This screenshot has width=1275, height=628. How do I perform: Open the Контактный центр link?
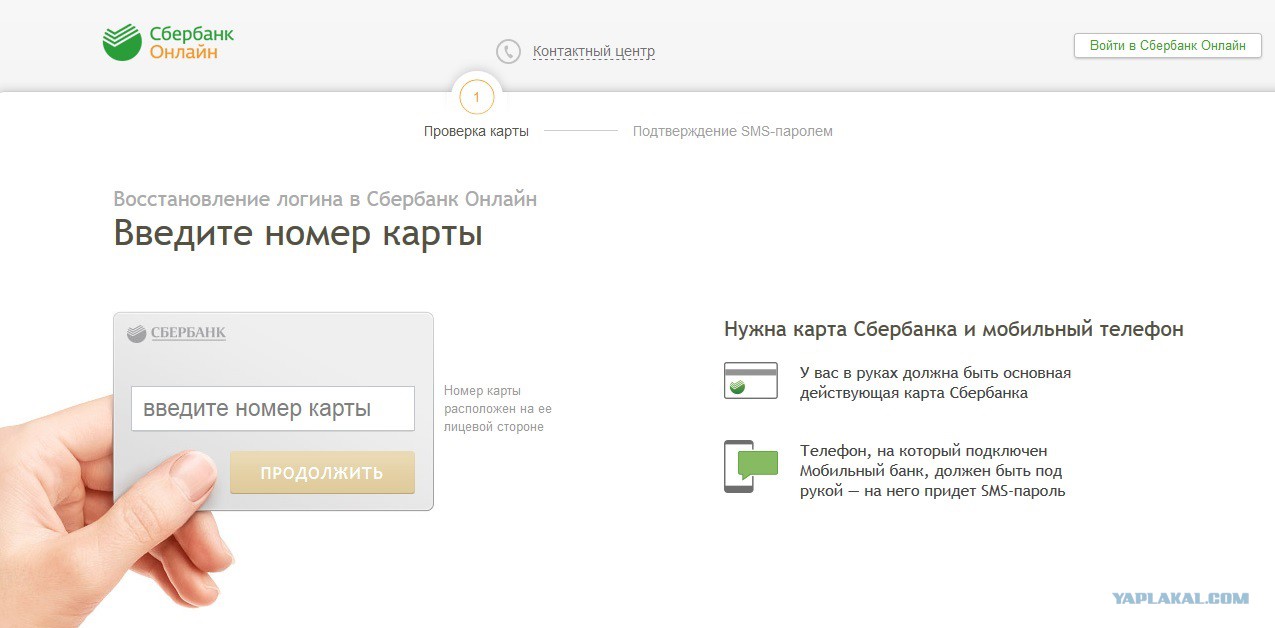(594, 52)
